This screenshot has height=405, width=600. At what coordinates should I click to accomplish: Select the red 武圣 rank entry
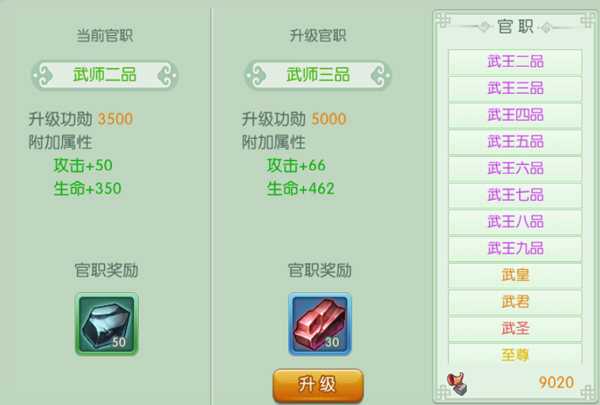click(515, 329)
